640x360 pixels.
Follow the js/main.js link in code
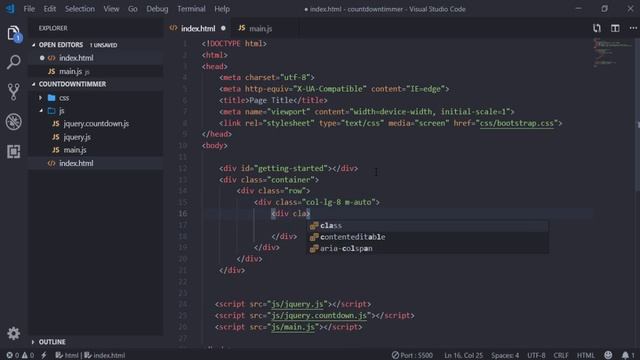coord(293,327)
